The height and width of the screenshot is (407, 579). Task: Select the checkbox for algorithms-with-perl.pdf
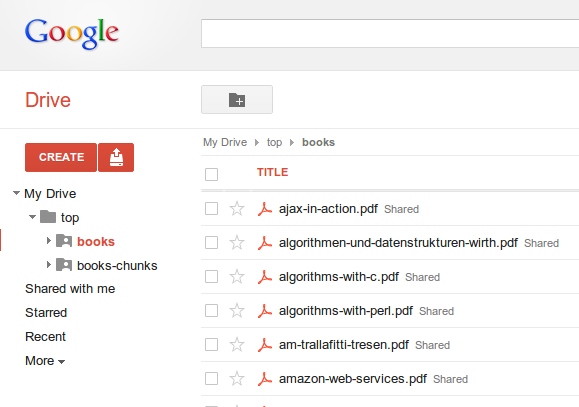point(212,311)
